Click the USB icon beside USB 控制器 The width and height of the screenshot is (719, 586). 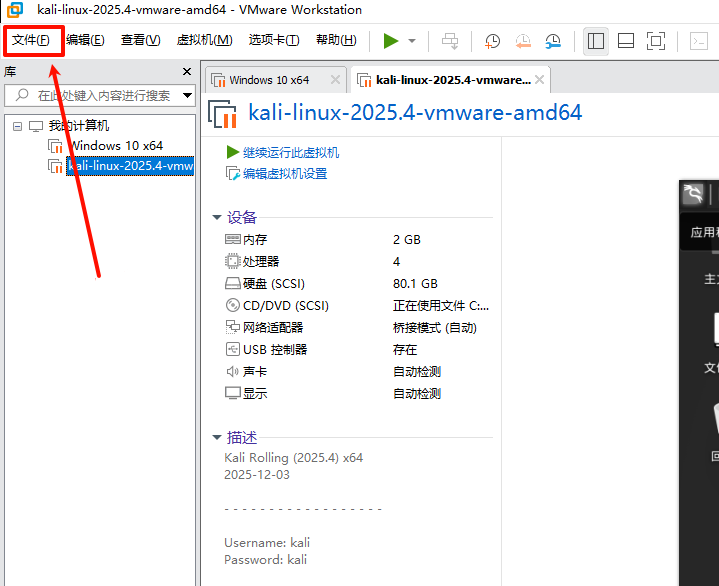click(x=232, y=349)
